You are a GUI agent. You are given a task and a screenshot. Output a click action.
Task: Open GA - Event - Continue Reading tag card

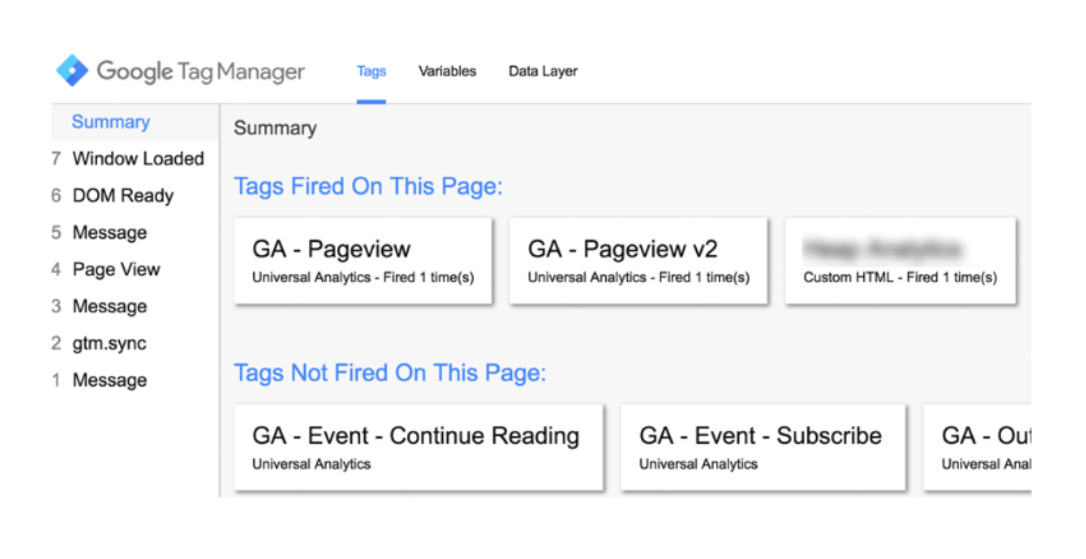tap(418, 447)
